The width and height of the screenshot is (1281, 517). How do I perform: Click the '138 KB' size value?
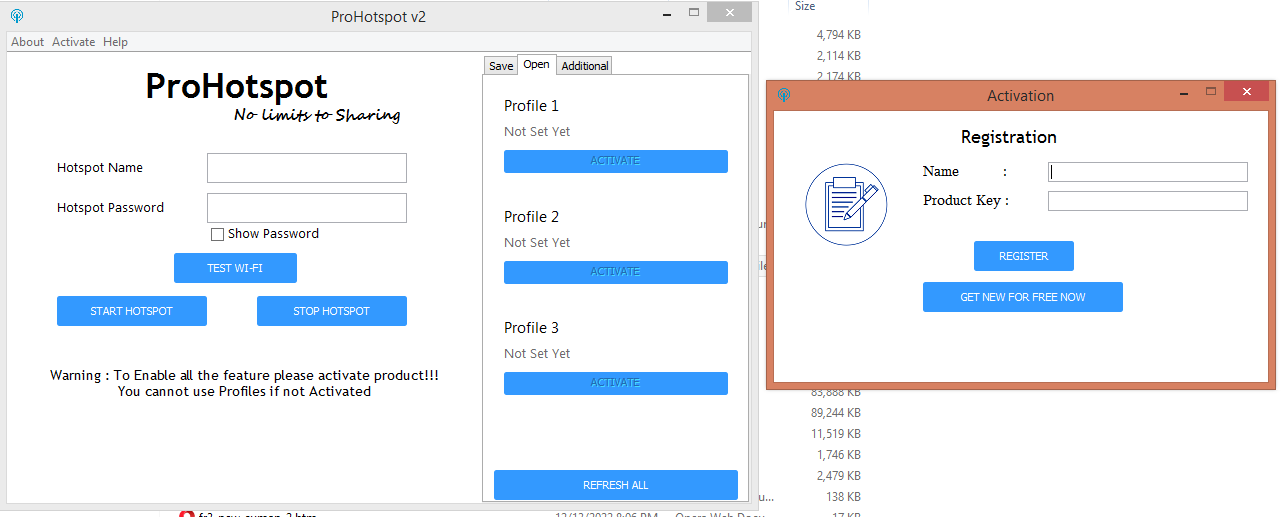(x=843, y=497)
